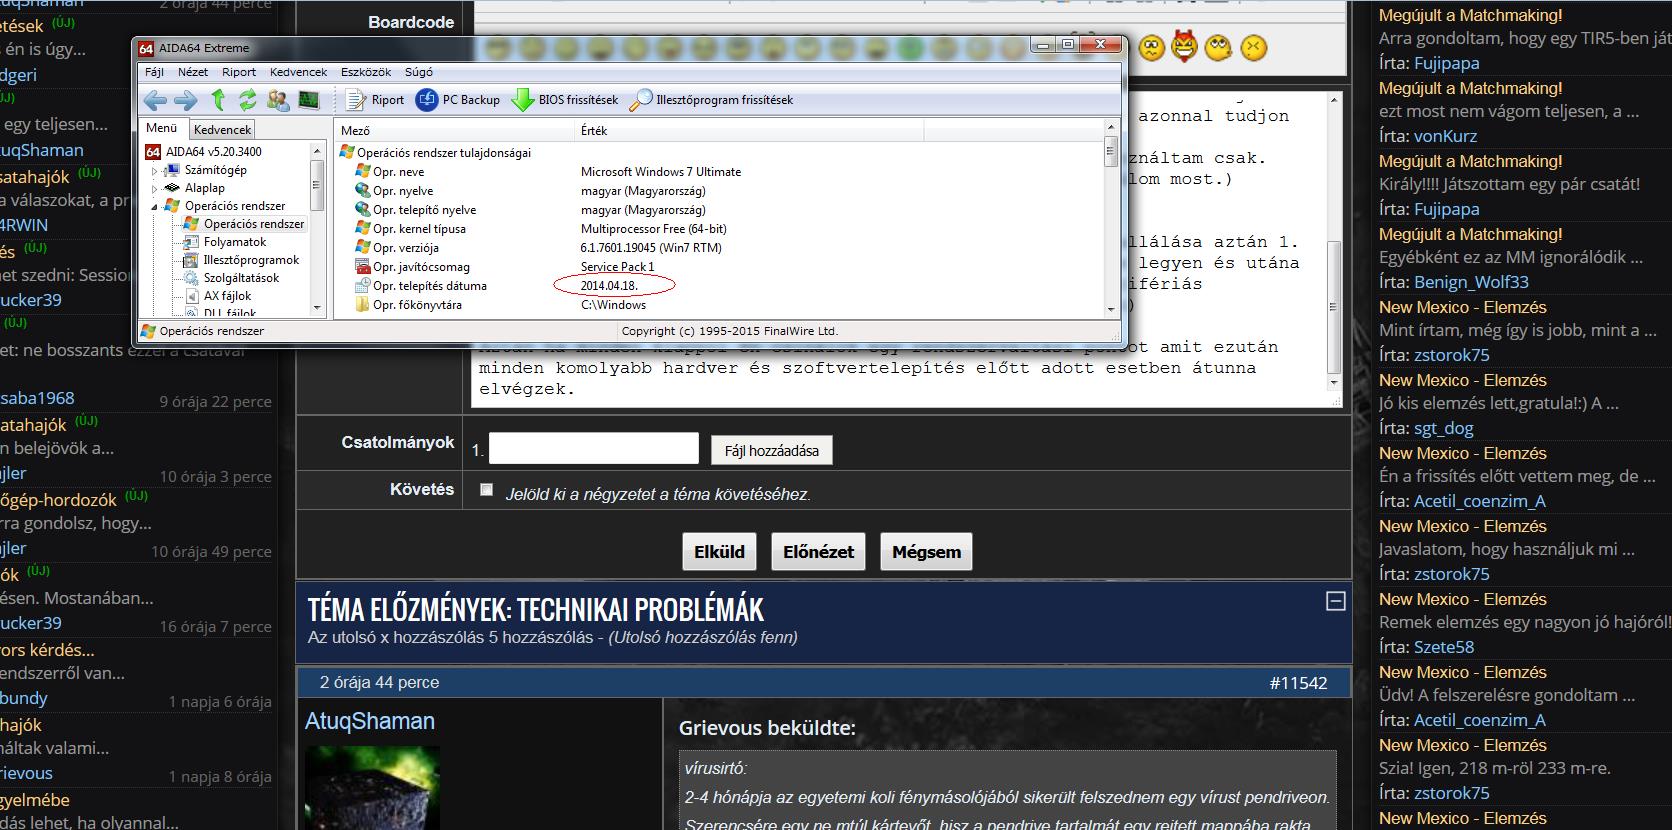Select Folyamatok in the AIDA64 tree
Viewport: 1672px width, 830px height.
point(235,242)
